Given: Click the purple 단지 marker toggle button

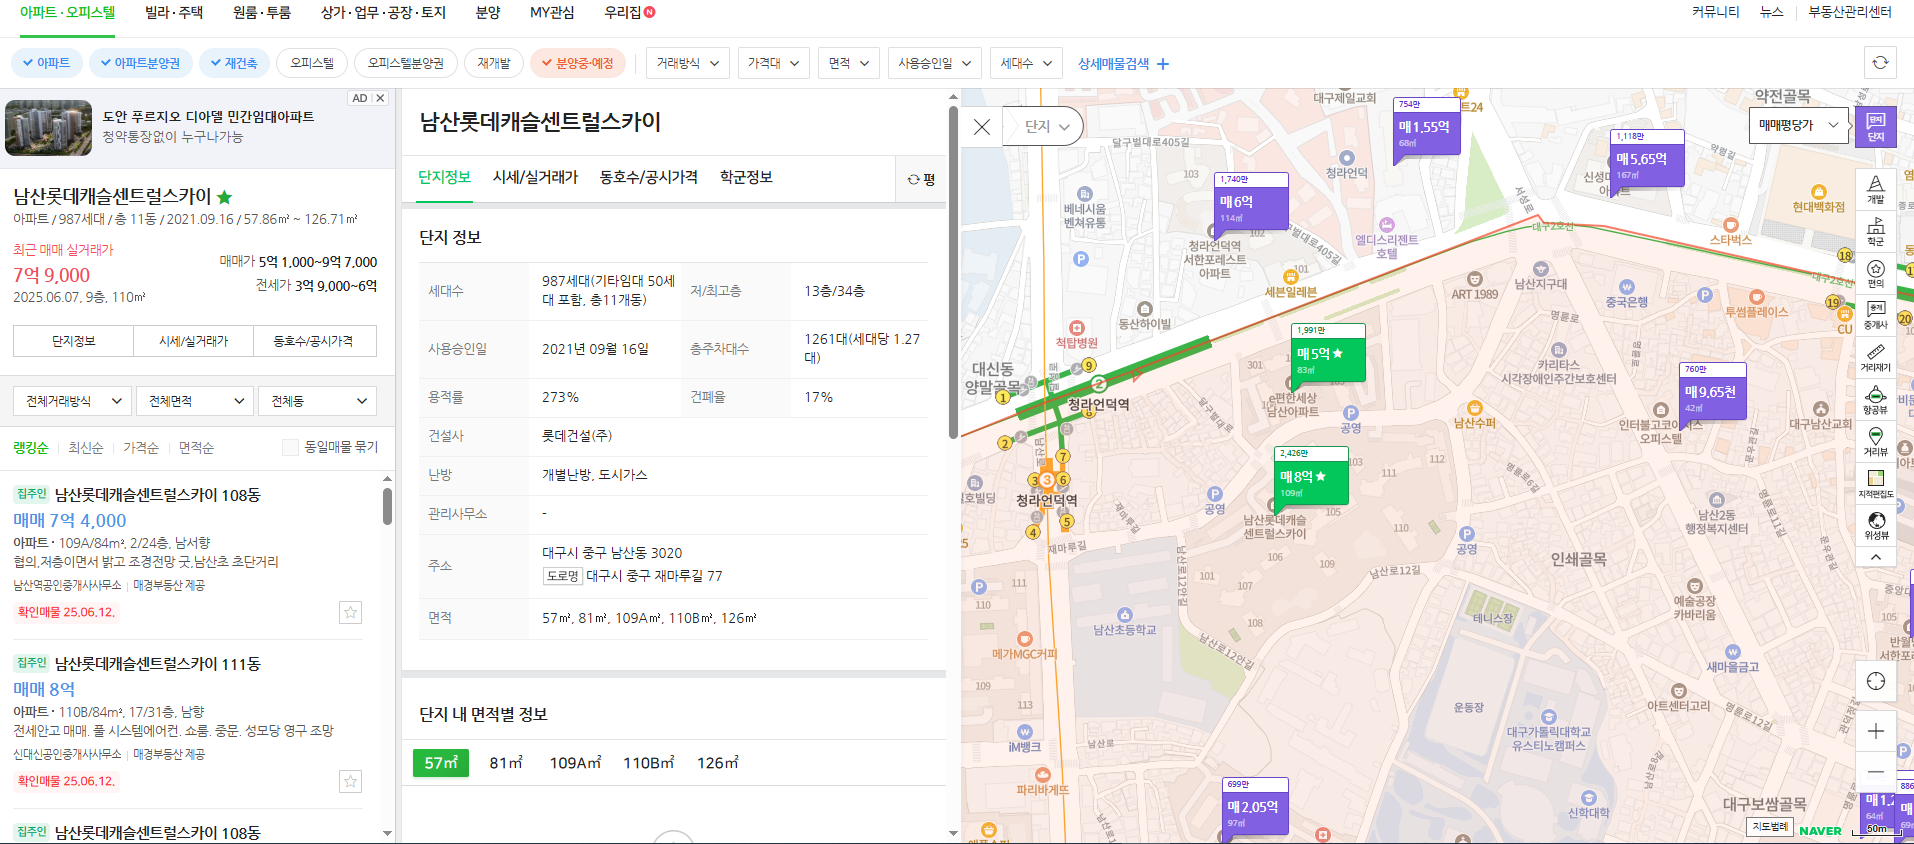Looking at the screenshot, I should pyautogui.click(x=1875, y=127).
